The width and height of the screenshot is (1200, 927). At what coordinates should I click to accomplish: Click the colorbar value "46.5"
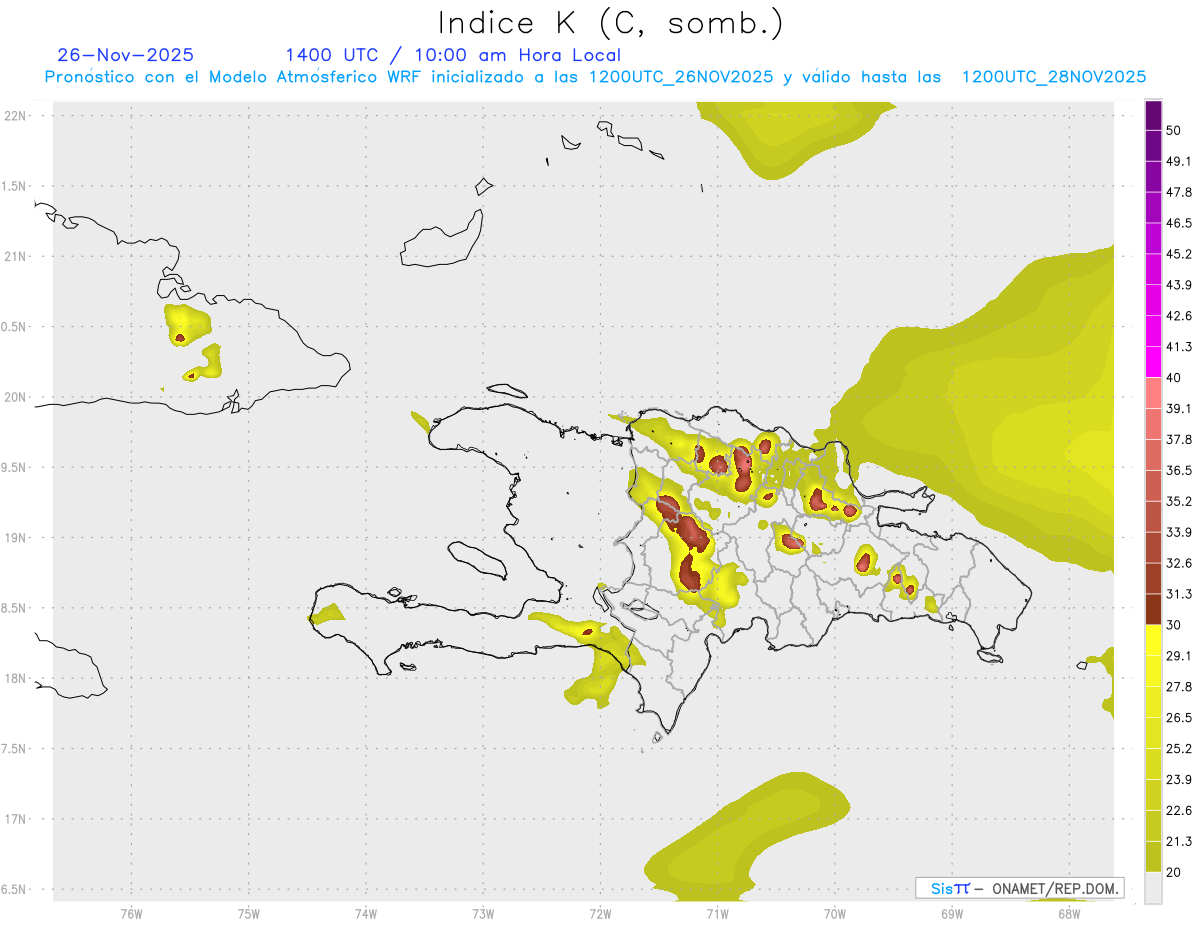click(x=1179, y=223)
